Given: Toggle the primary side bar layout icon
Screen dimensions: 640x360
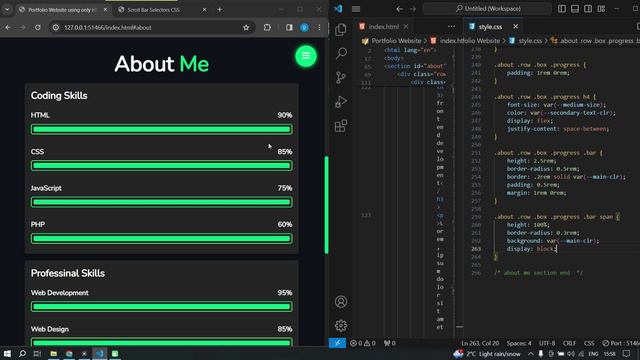Looking at the screenshot, I should 562,9.
